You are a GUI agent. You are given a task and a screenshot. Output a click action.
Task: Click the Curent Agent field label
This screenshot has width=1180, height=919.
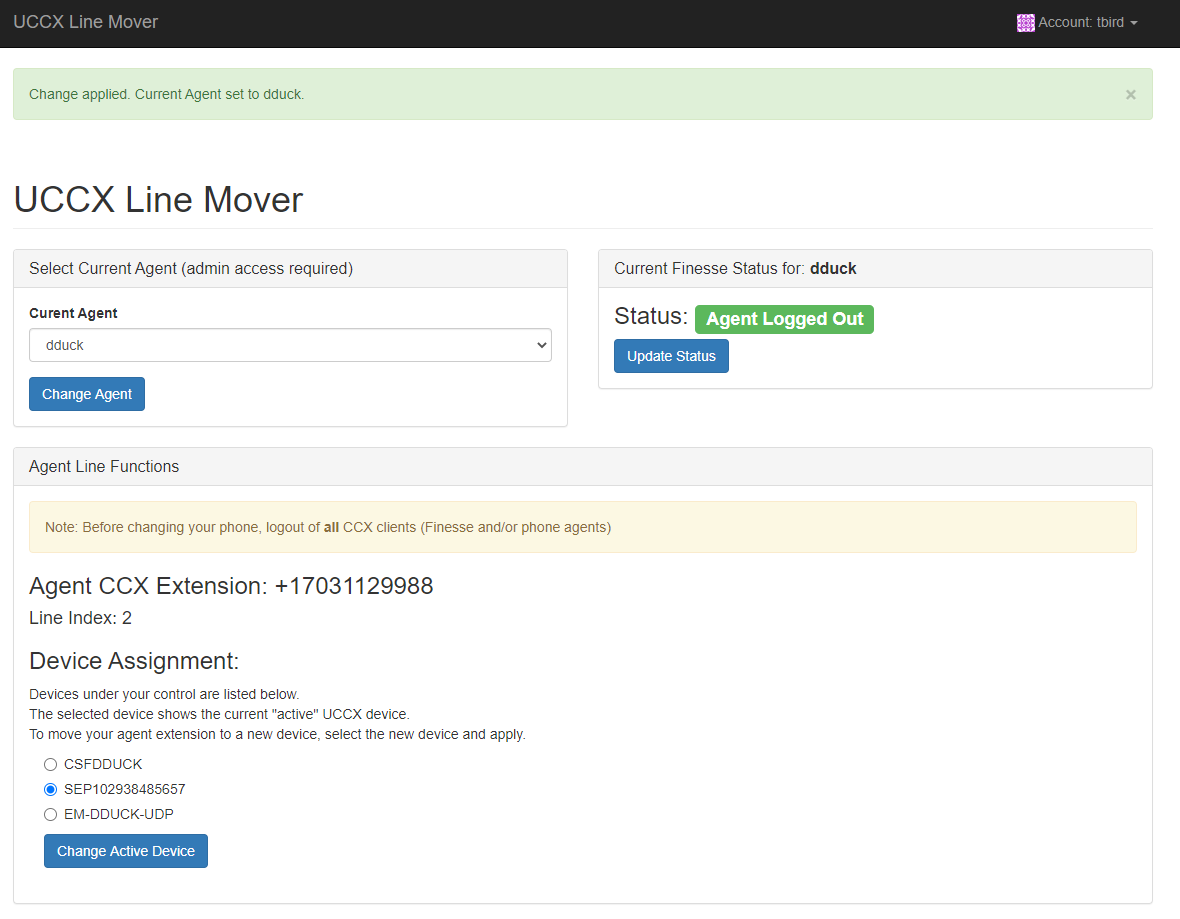click(x=73, y=313)
